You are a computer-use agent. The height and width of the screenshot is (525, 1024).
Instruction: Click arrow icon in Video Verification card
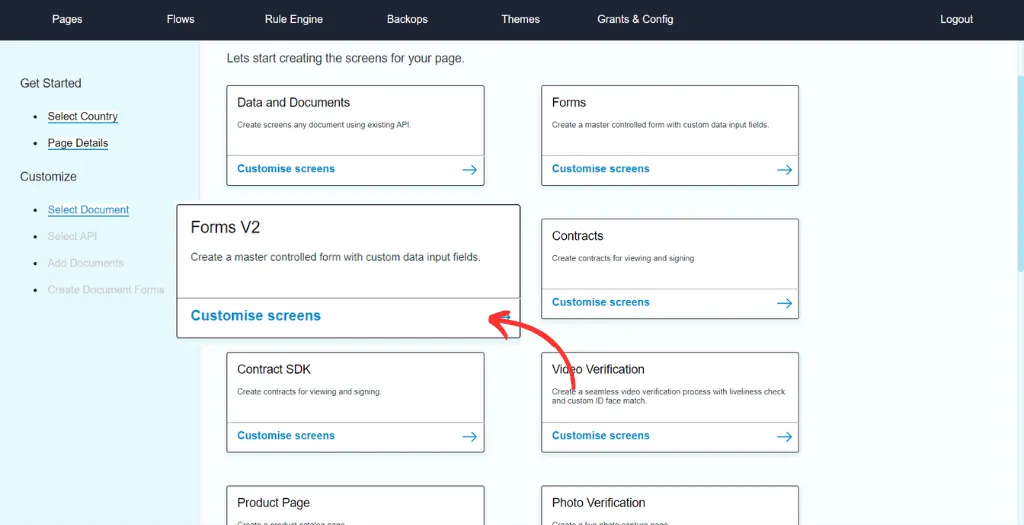[784, 437]
